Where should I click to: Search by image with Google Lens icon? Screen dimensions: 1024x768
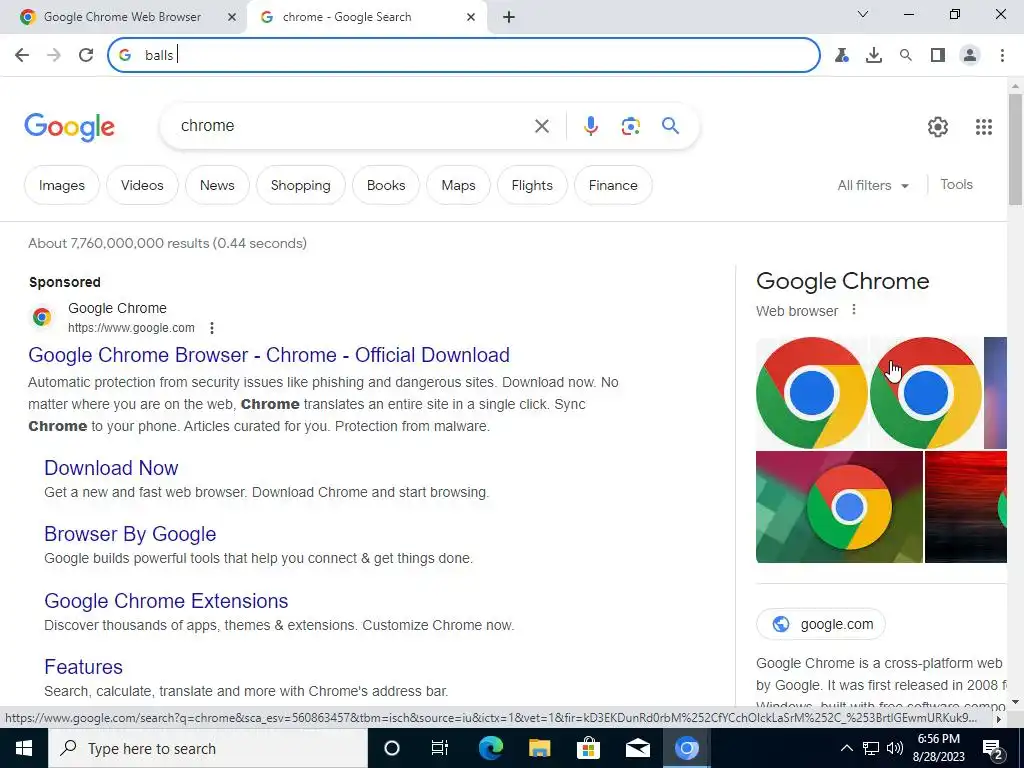pyautogui.click(x=630, y=126)
